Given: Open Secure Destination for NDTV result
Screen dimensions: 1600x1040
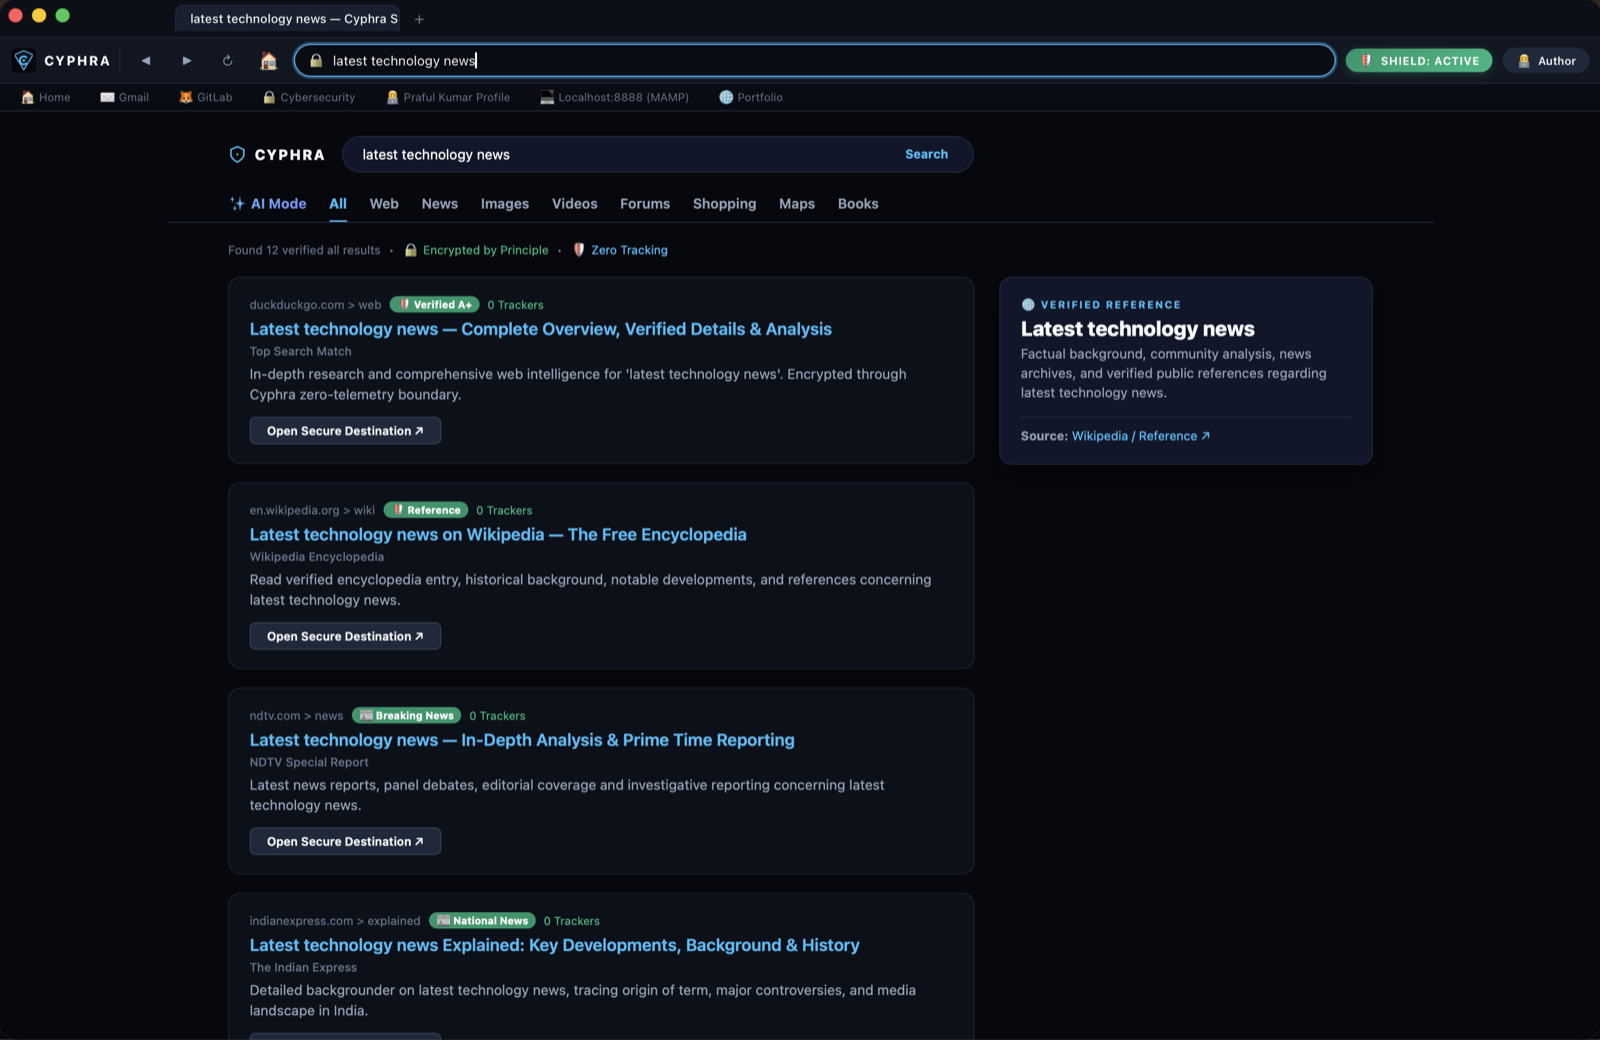Looking at the screenshot, I should [x=345, y=841].
